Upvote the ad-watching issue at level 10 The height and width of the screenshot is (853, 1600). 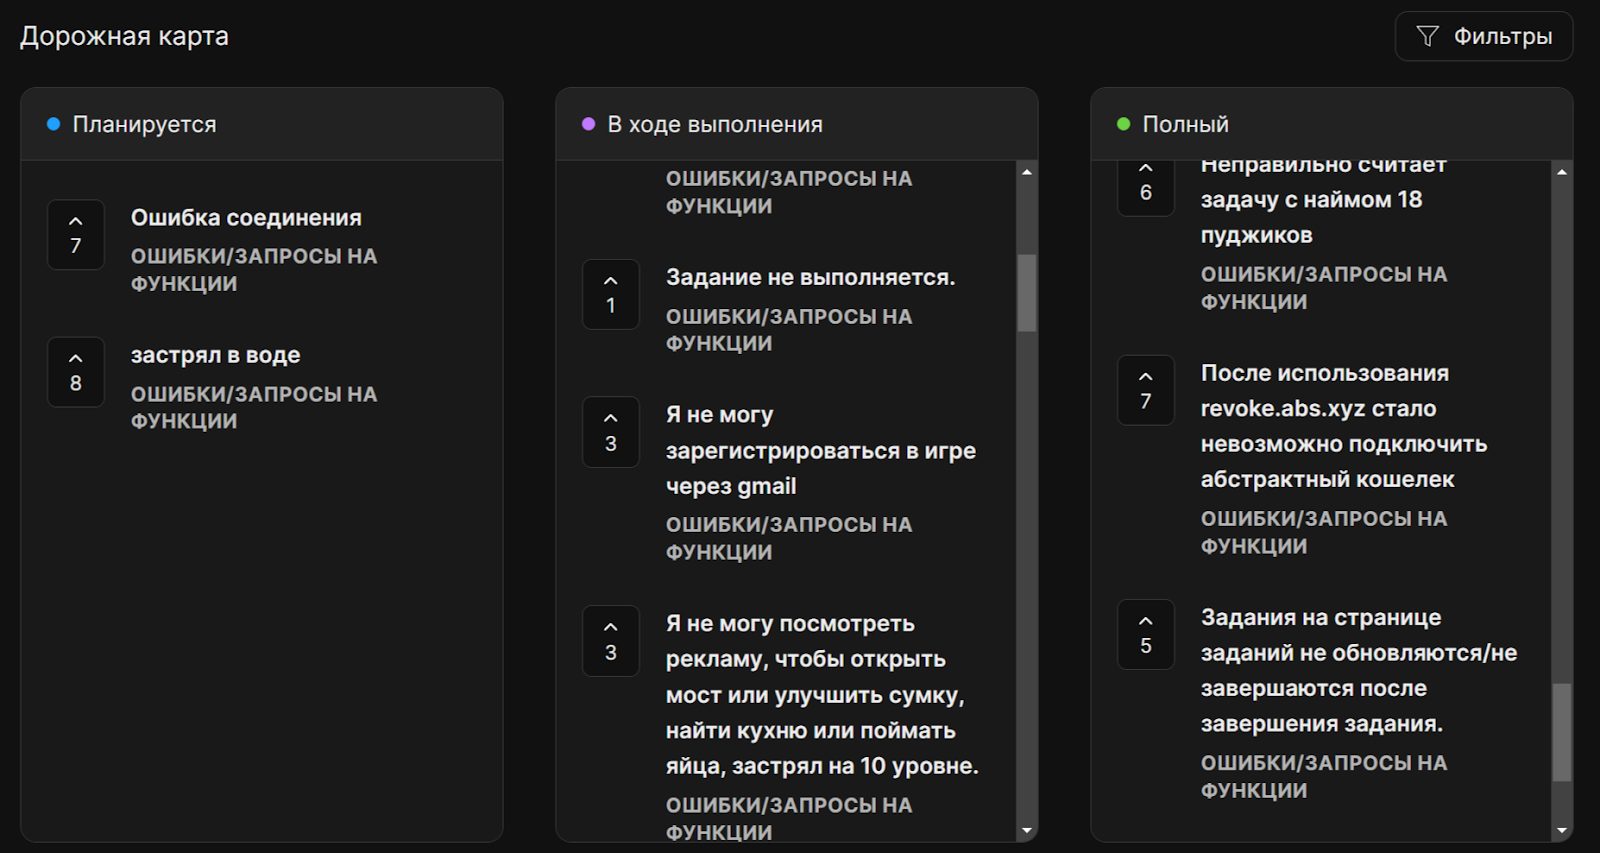coord(611,641)
